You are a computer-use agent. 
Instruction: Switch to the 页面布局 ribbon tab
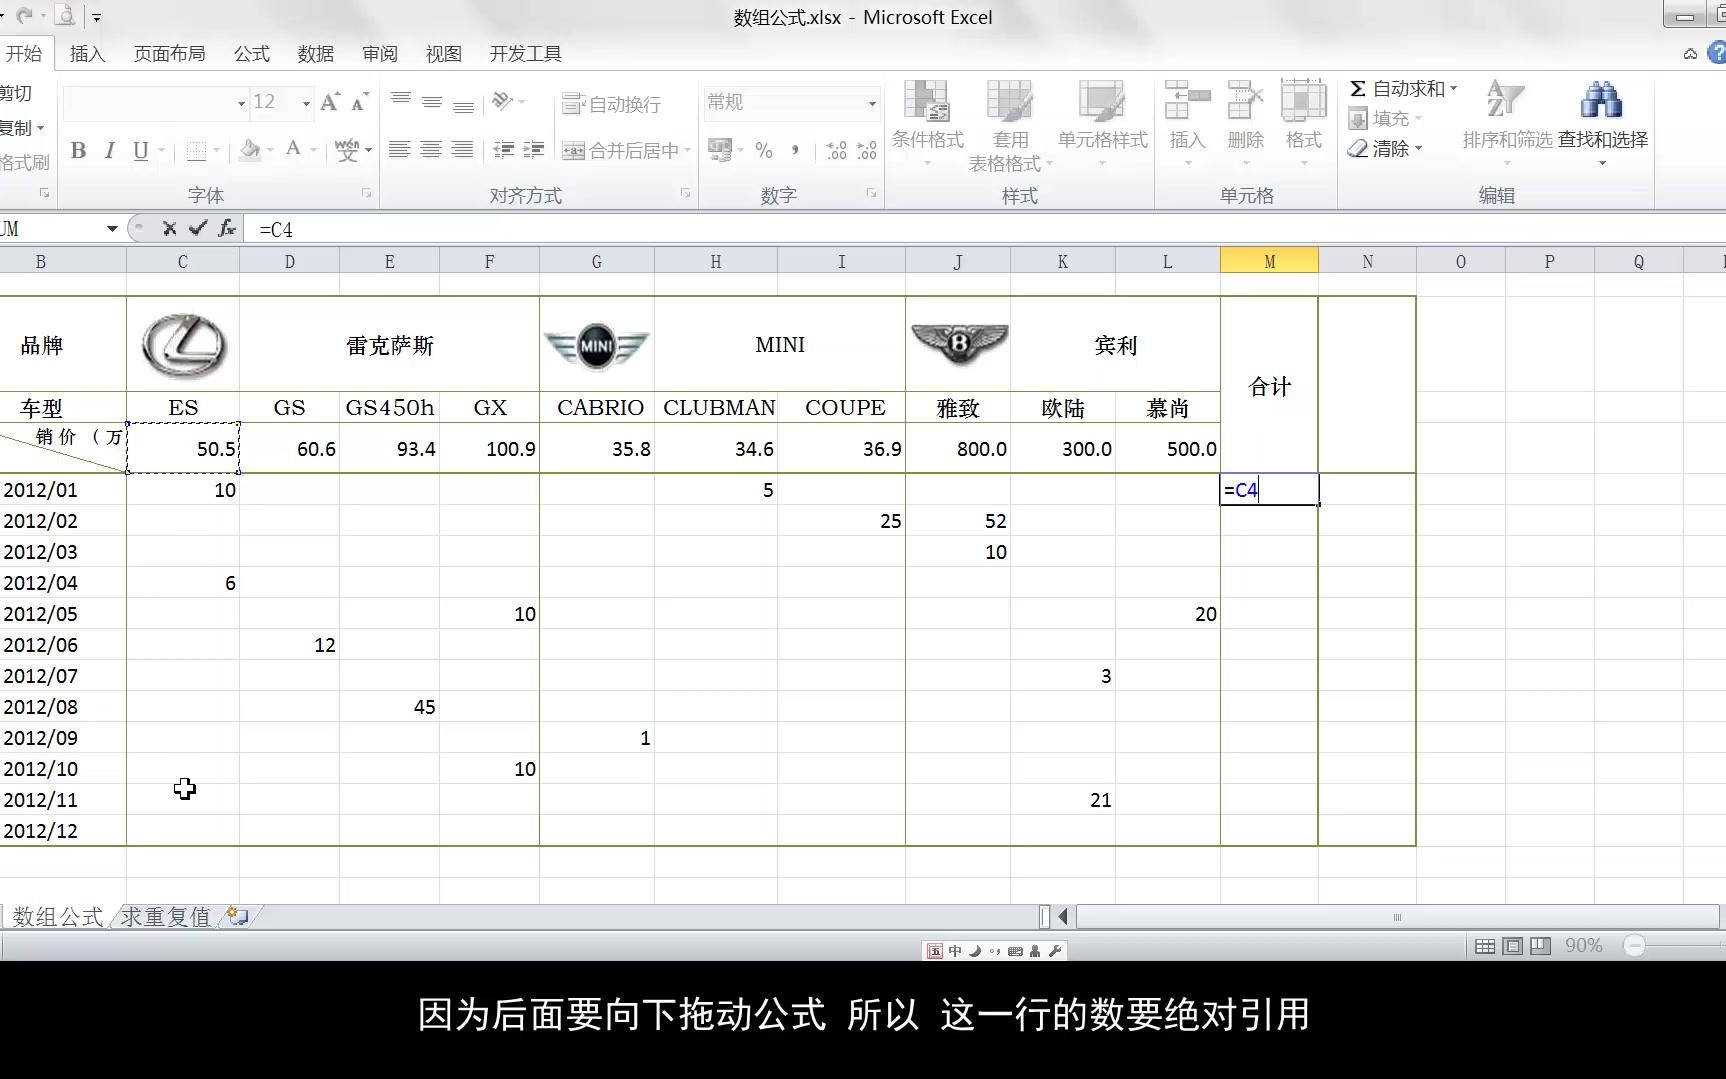pyautogui.click(x=169, y=54)
